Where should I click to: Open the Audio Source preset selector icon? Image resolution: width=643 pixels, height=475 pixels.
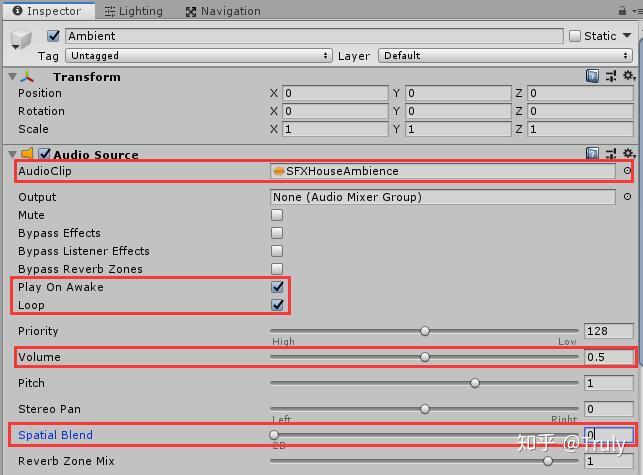coord(611,154)
